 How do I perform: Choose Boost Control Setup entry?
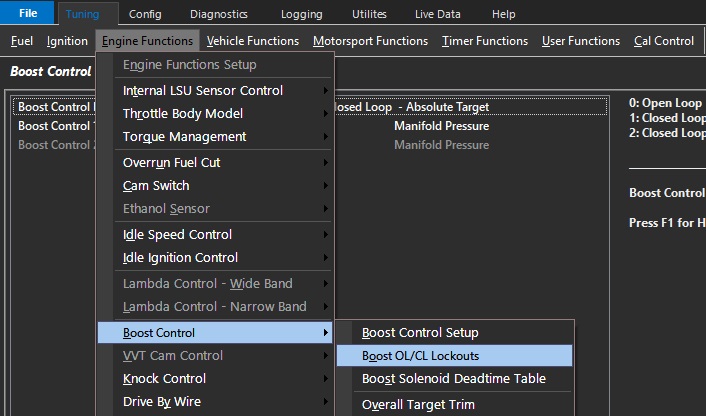[x=420, y=332]
